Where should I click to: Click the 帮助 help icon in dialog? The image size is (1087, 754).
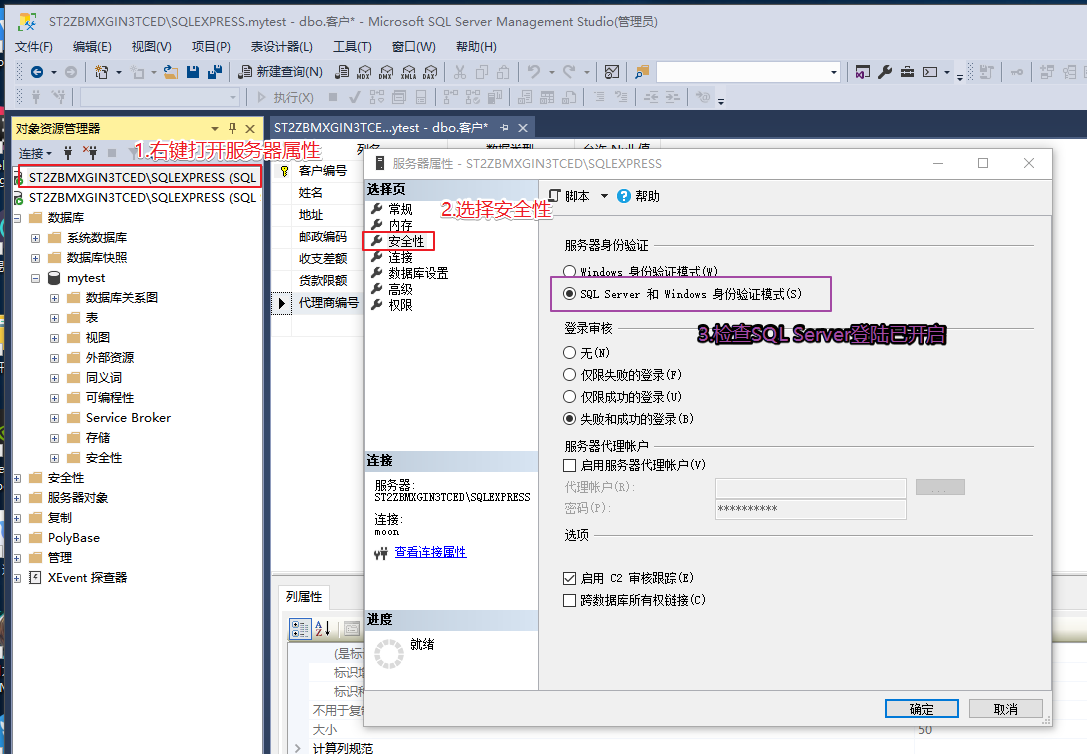624,196
